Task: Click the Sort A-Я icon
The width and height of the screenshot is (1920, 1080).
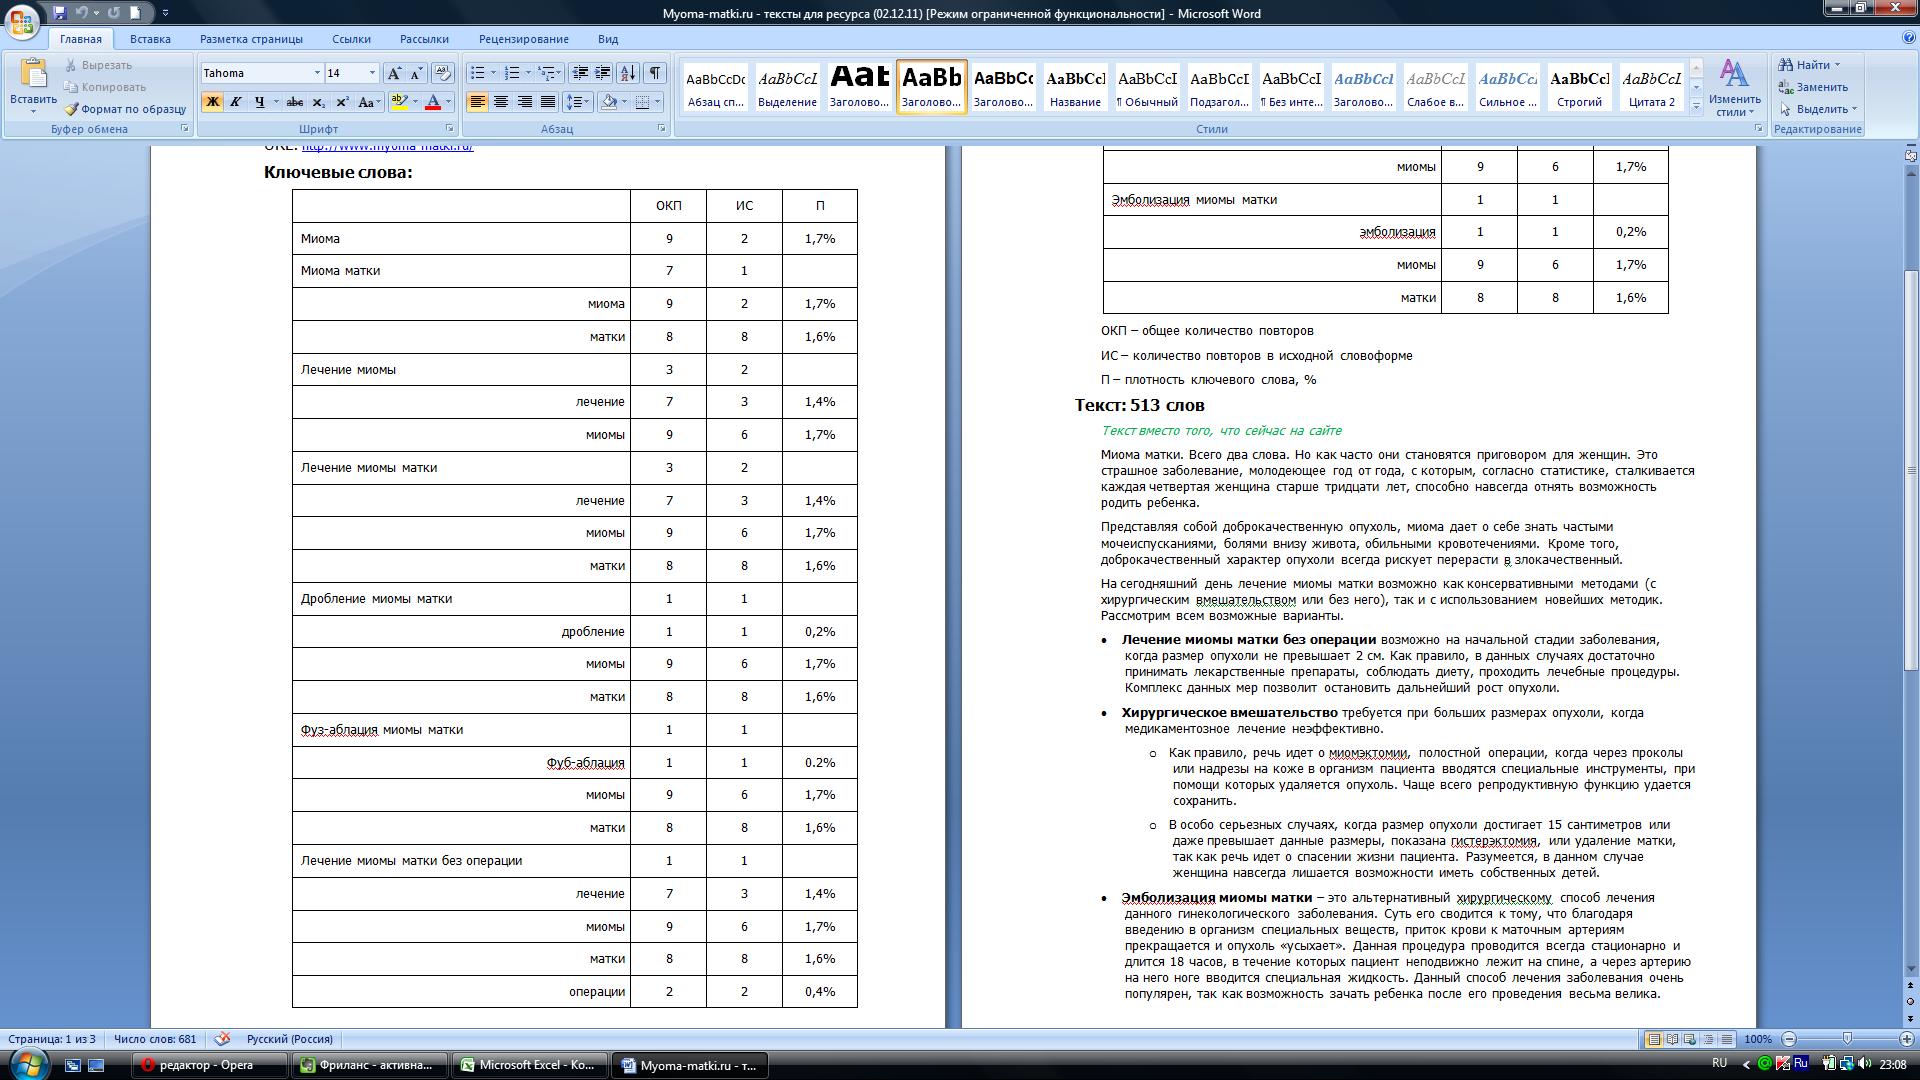Action: pos(628,73)
